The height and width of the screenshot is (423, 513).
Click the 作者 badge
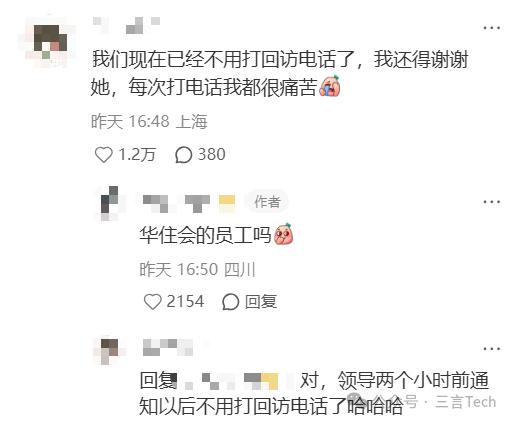267,202
